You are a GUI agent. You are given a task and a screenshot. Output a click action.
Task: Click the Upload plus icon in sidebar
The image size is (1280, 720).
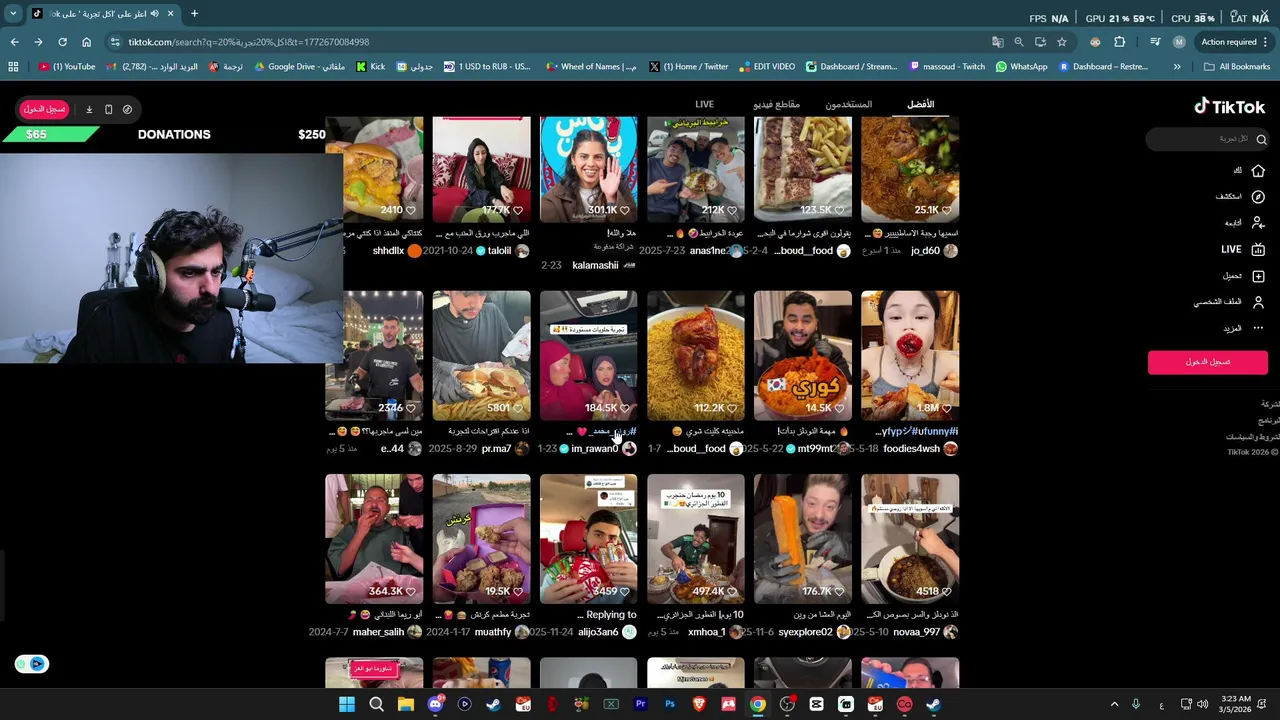coord(1258,276)
